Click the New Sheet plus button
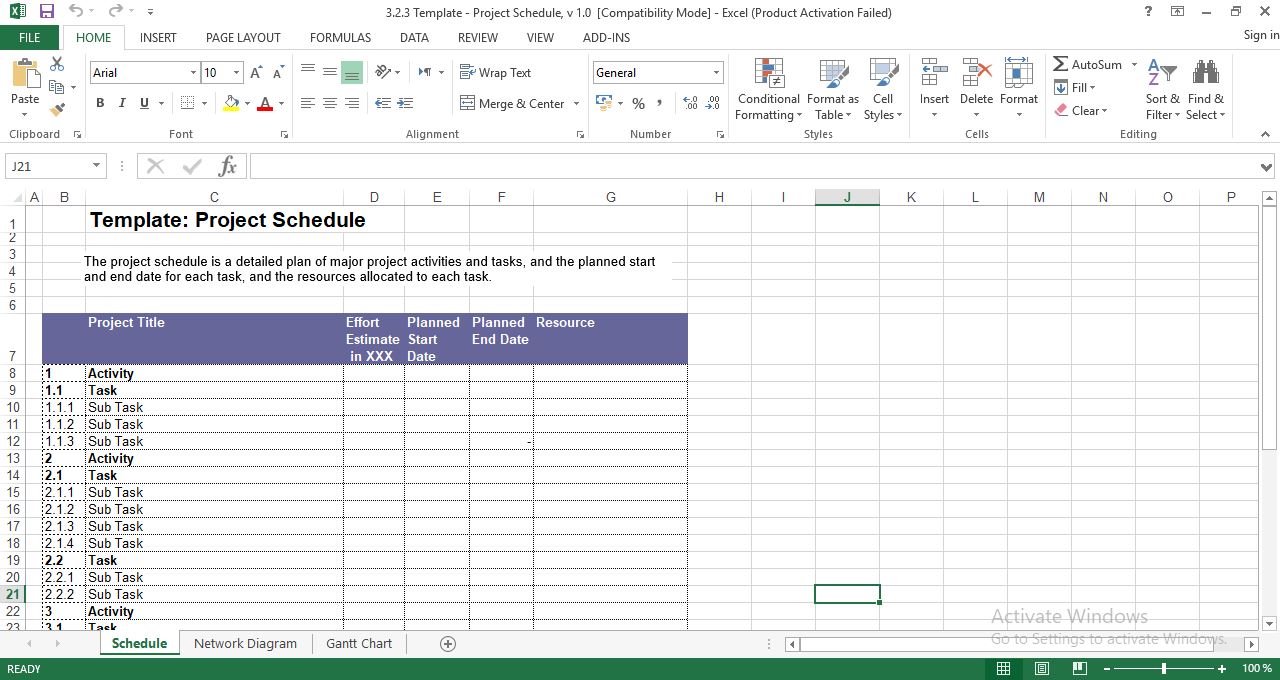The image size is (1280, 680). (x=447, y=643)
